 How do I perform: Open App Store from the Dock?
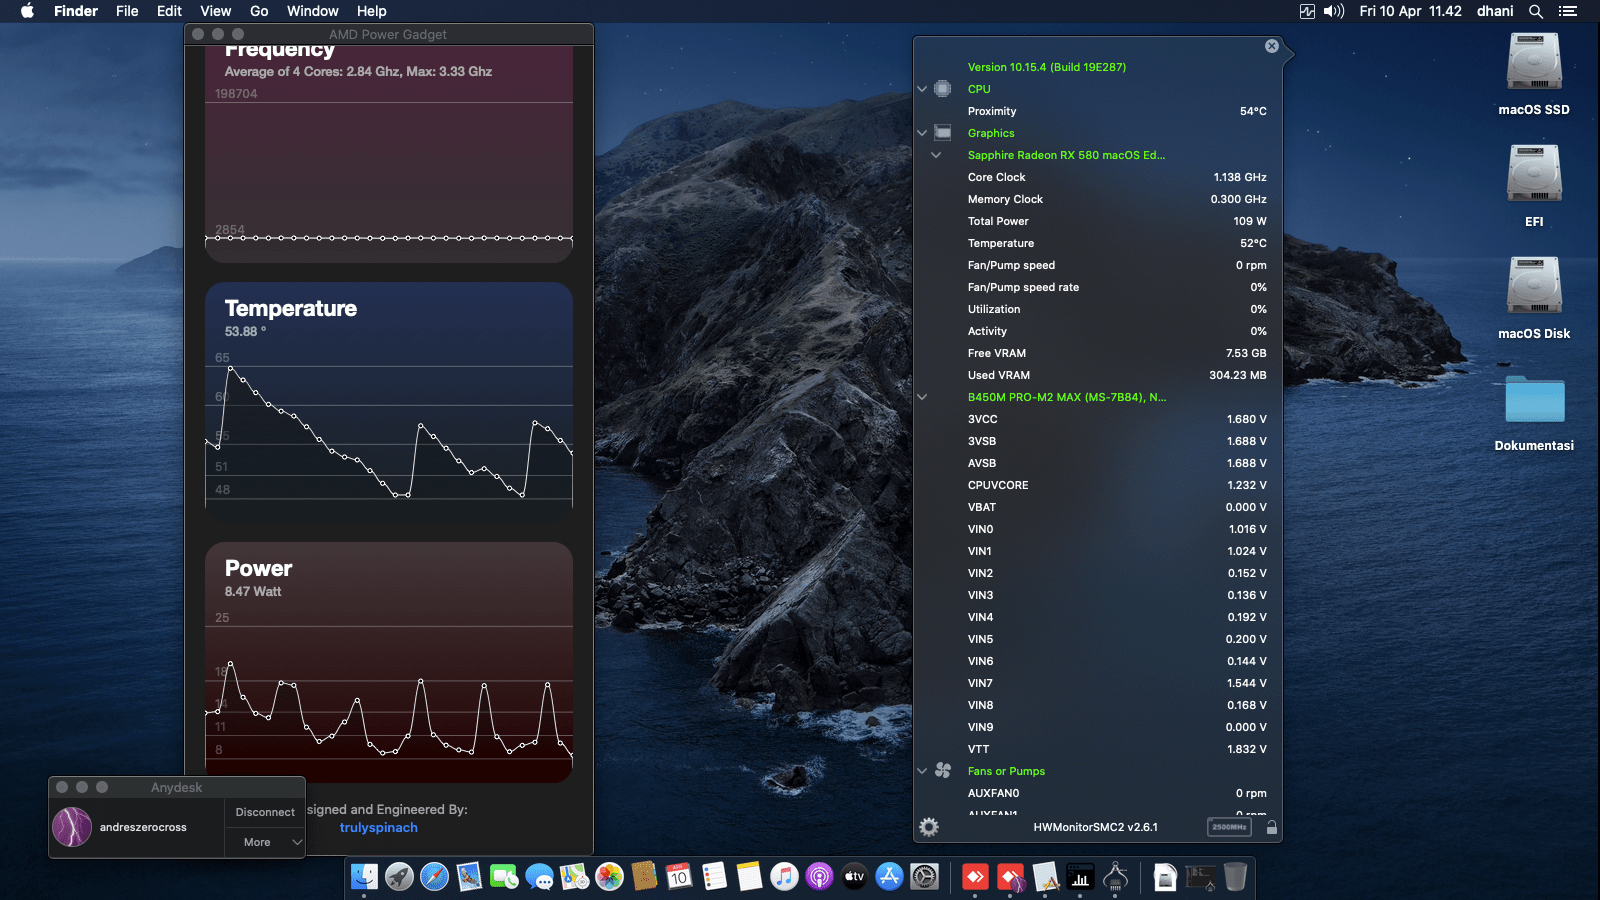(x=889, y=877)
